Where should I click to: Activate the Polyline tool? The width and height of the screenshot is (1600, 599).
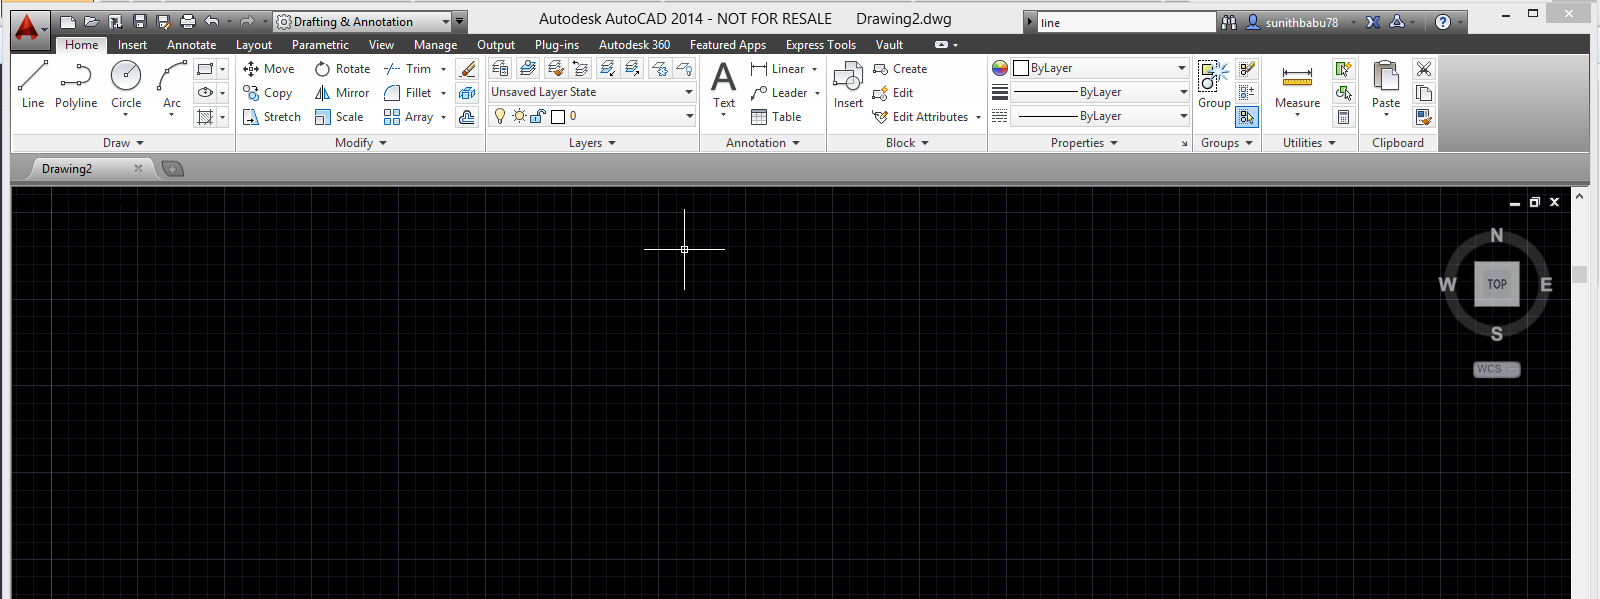(x=76, y=84)
